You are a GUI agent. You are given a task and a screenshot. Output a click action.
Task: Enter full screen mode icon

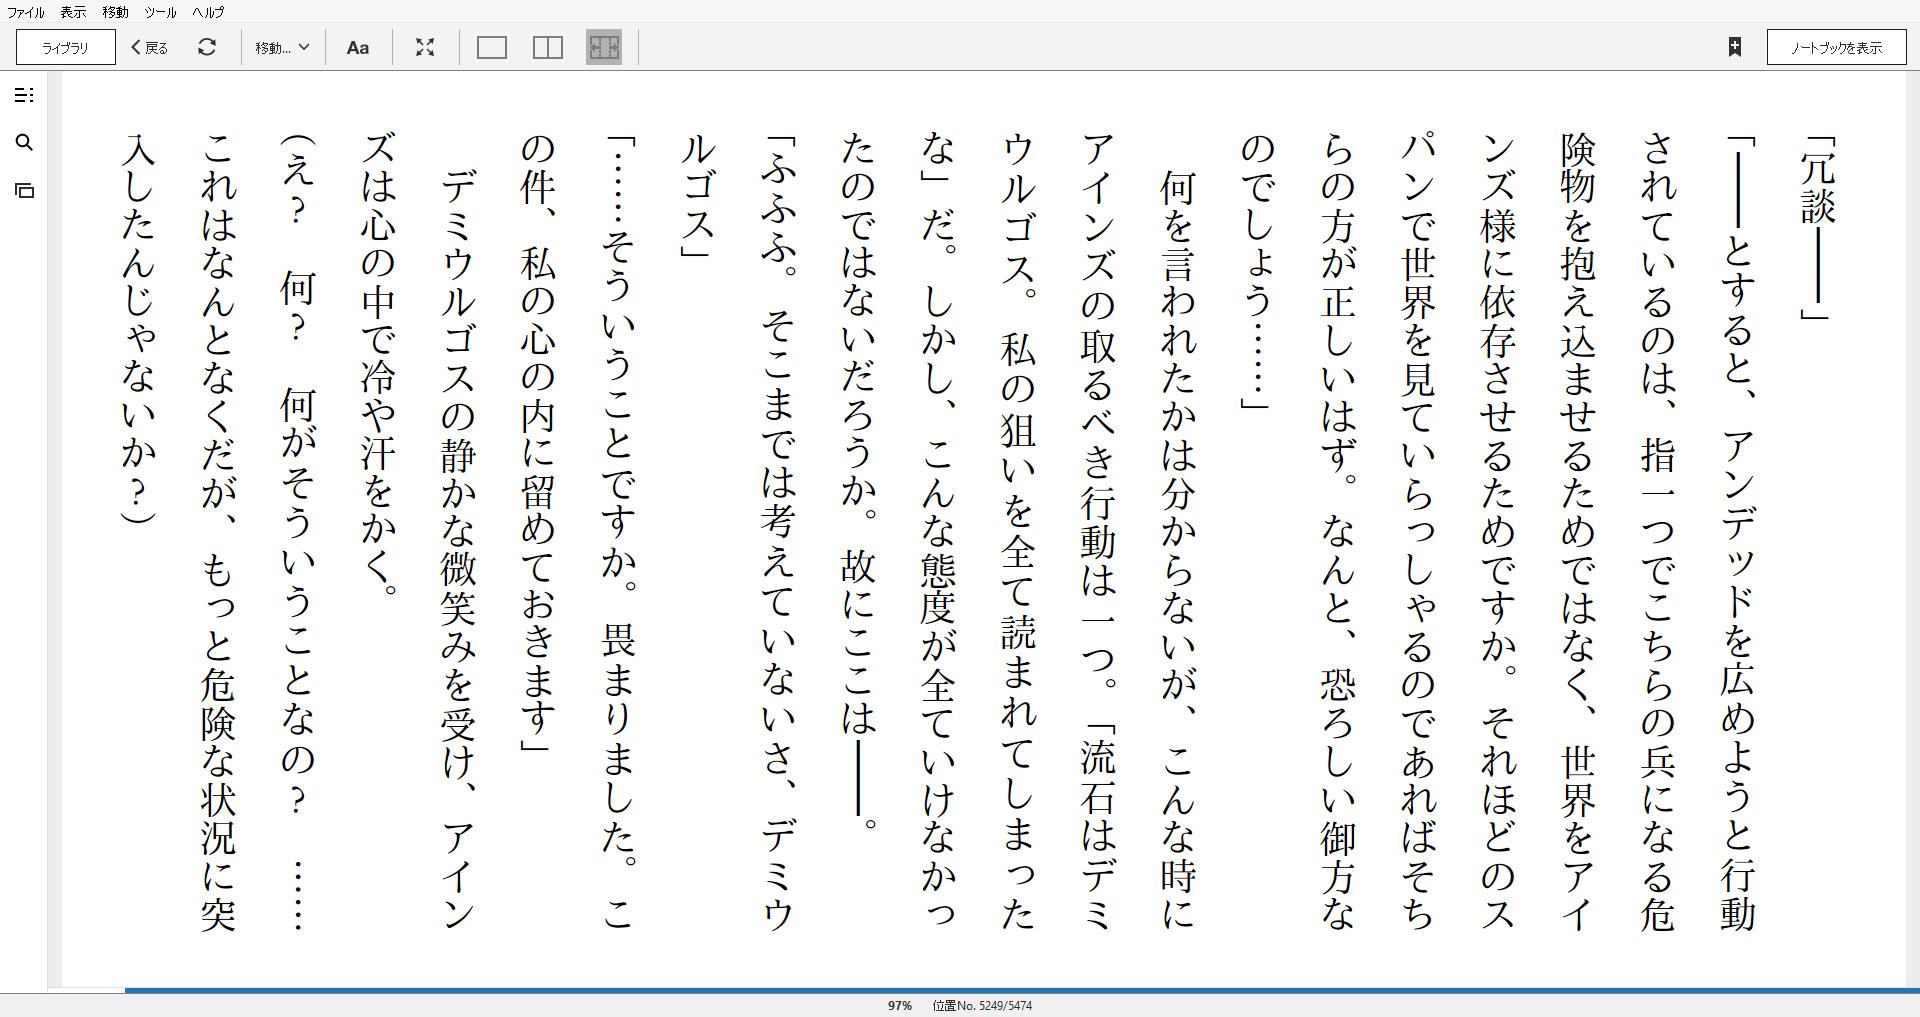point(425,47)
